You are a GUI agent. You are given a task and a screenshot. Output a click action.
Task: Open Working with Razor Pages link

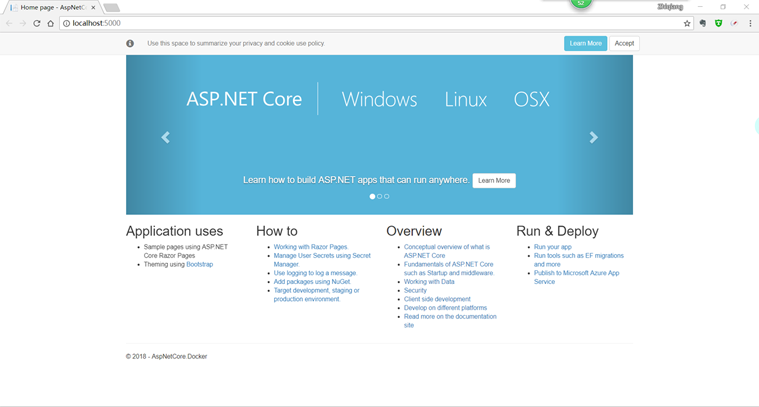(310, 247)
